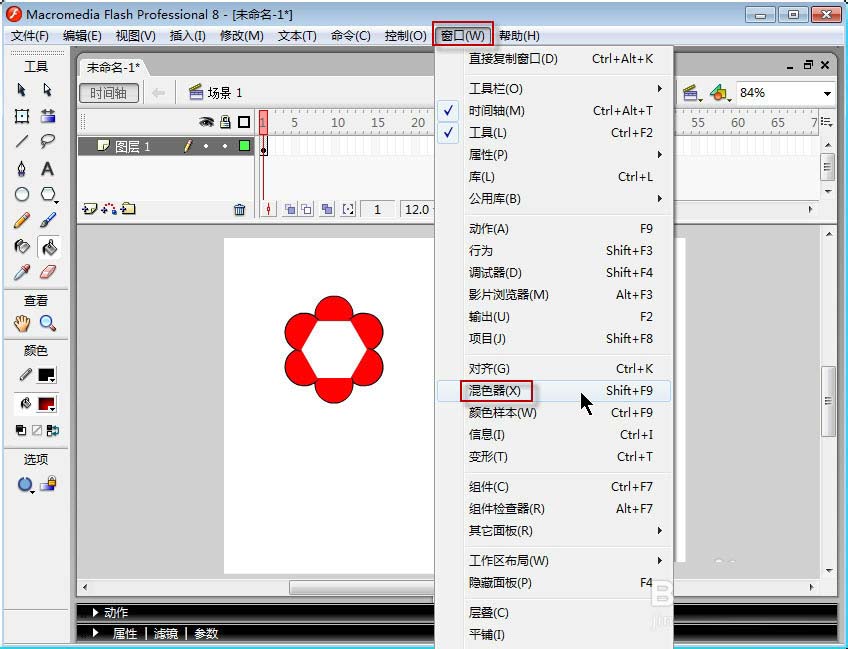Expand the 属性(P) submenu
Viewport: 848px width, 649px height.
[554, 155]
